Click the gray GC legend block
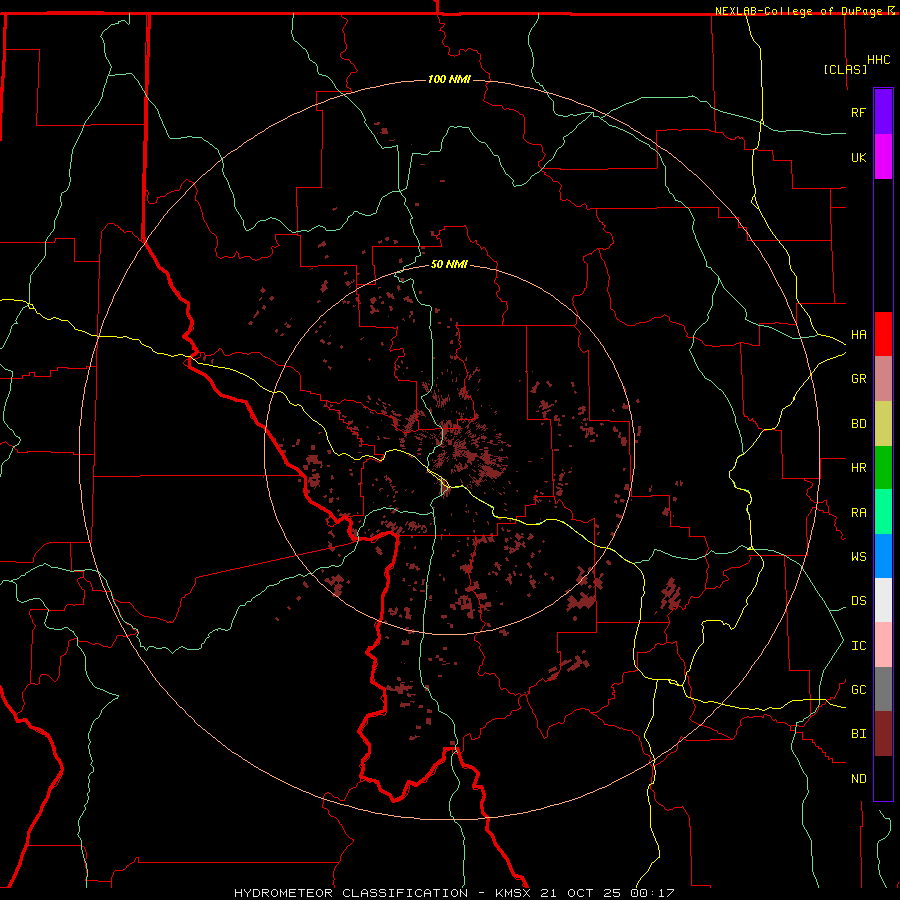 [x=883, y=689]
